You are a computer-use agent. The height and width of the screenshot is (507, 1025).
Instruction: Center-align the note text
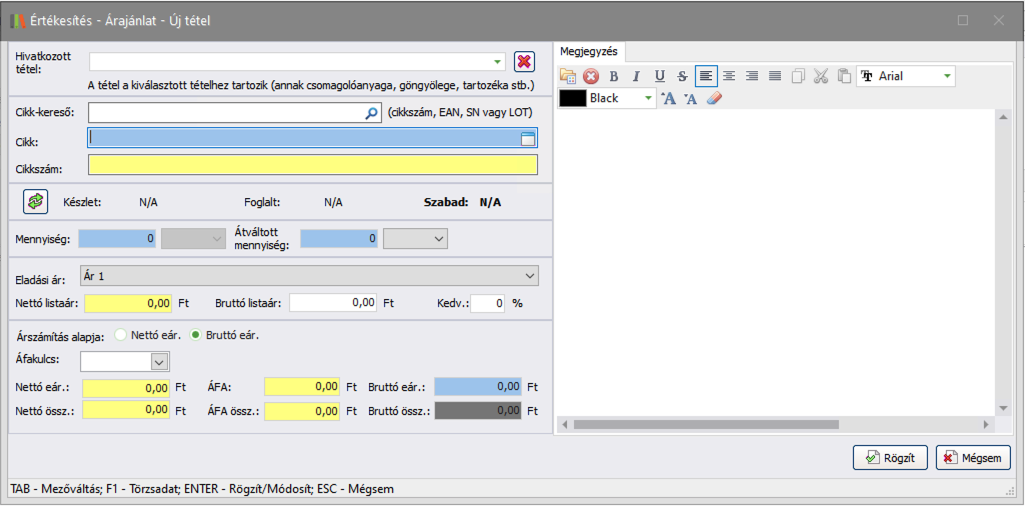tap(729, 76)
